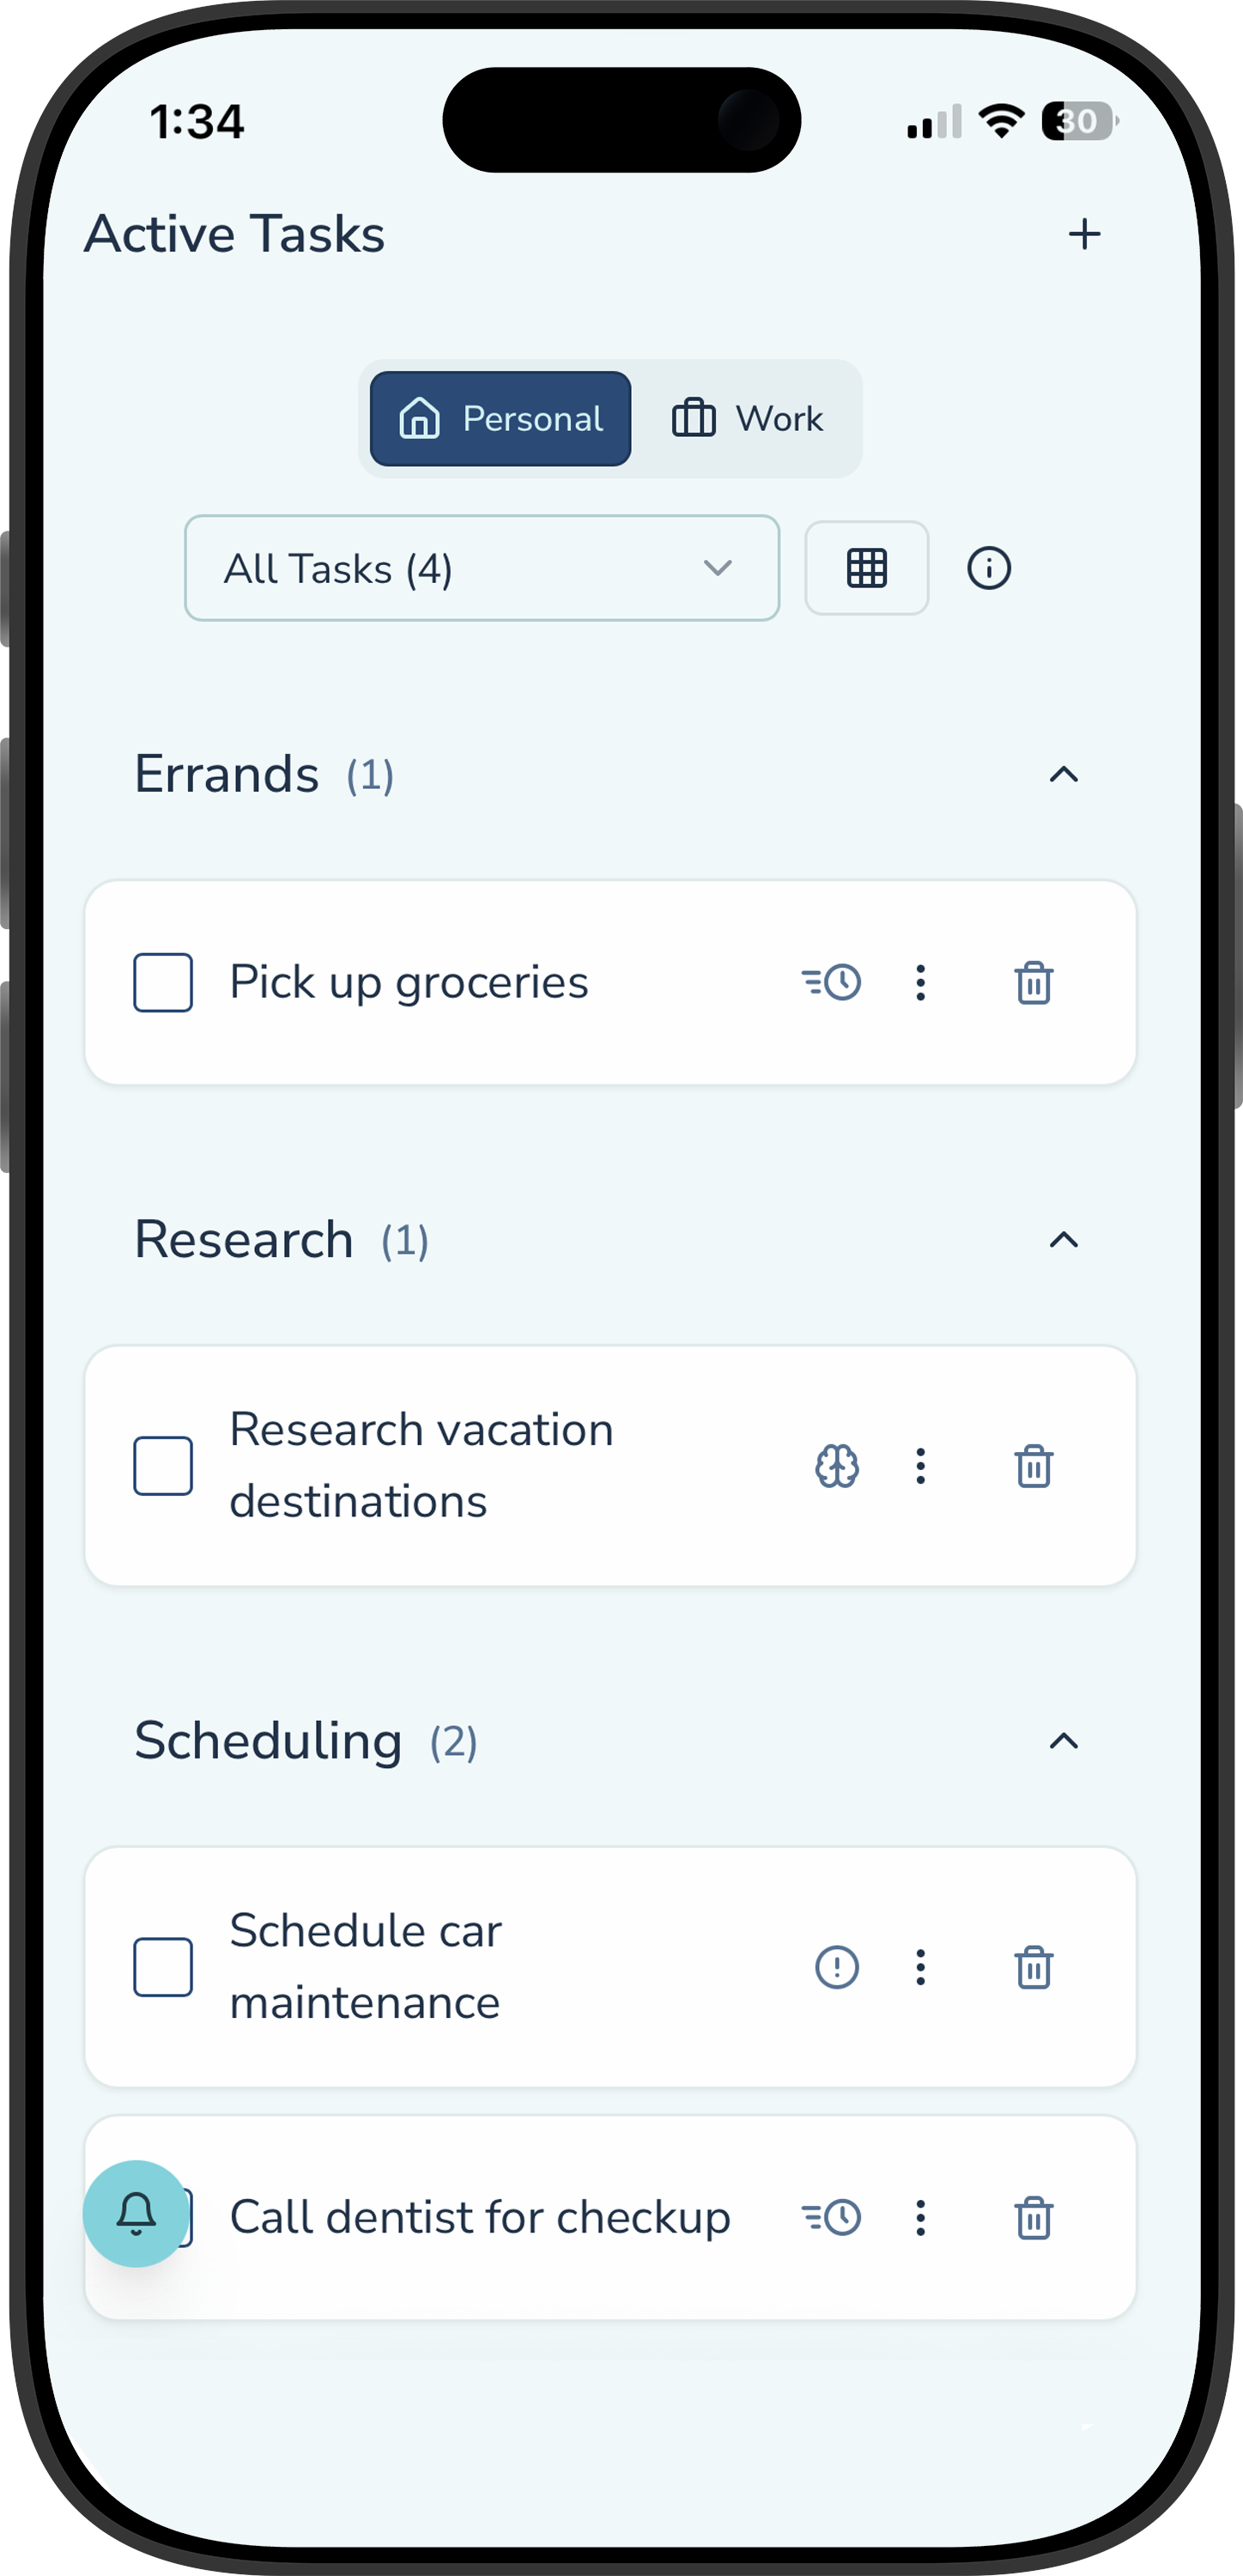
Task: Switch to grid view of tasks
Action: 866,568
